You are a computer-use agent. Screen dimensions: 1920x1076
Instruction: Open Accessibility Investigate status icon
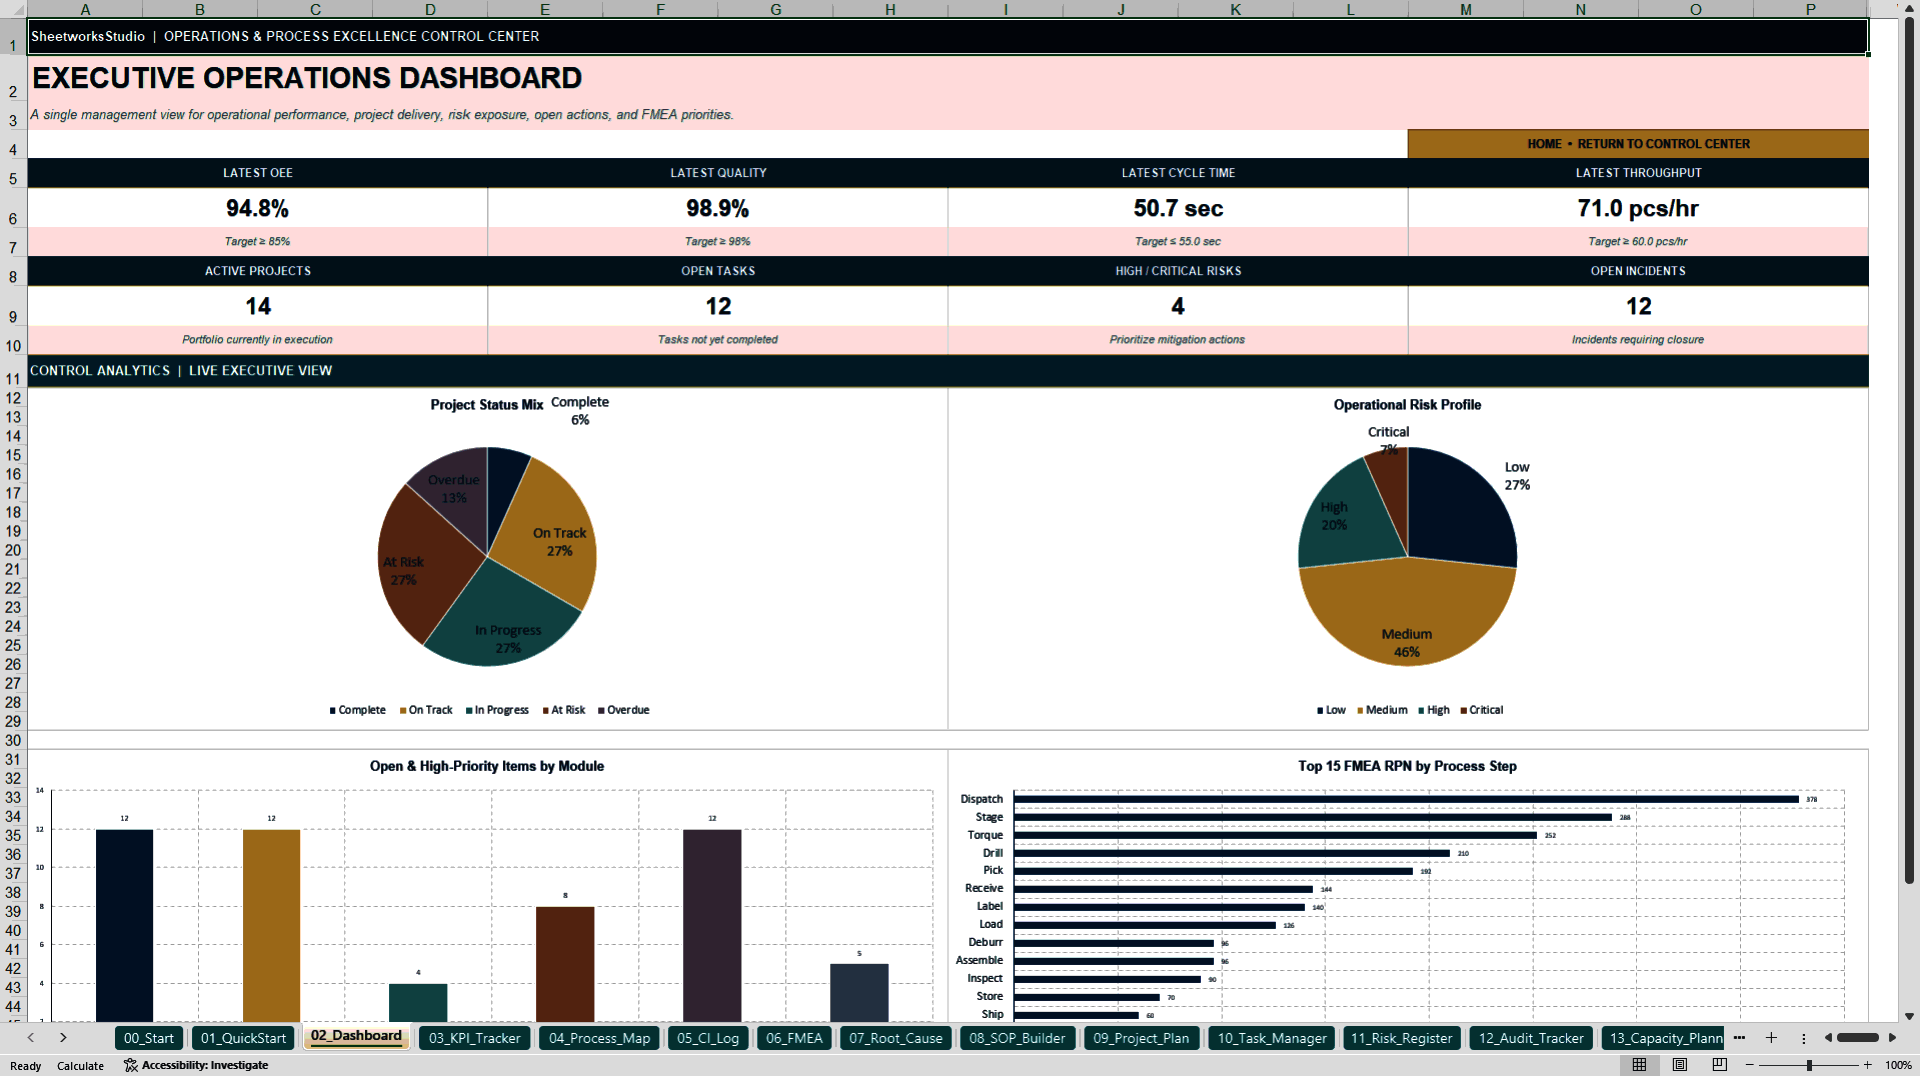coord(196,1065)
